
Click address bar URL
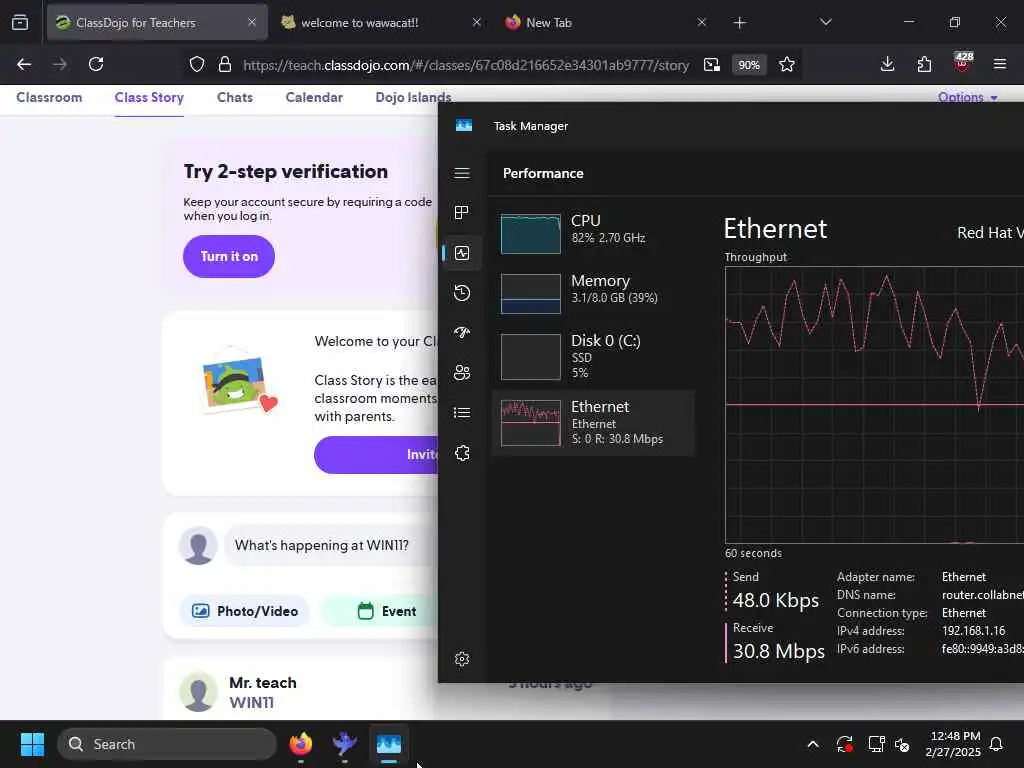tap(466, 65)
